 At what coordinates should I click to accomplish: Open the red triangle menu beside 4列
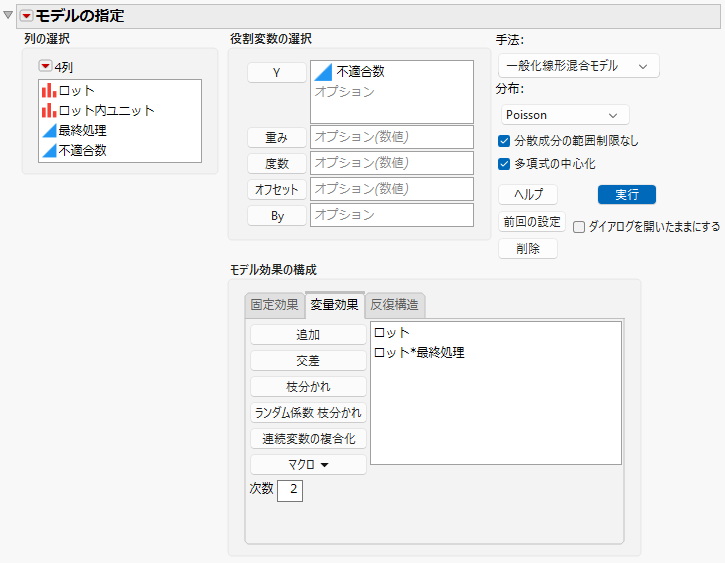click(45, 66)
